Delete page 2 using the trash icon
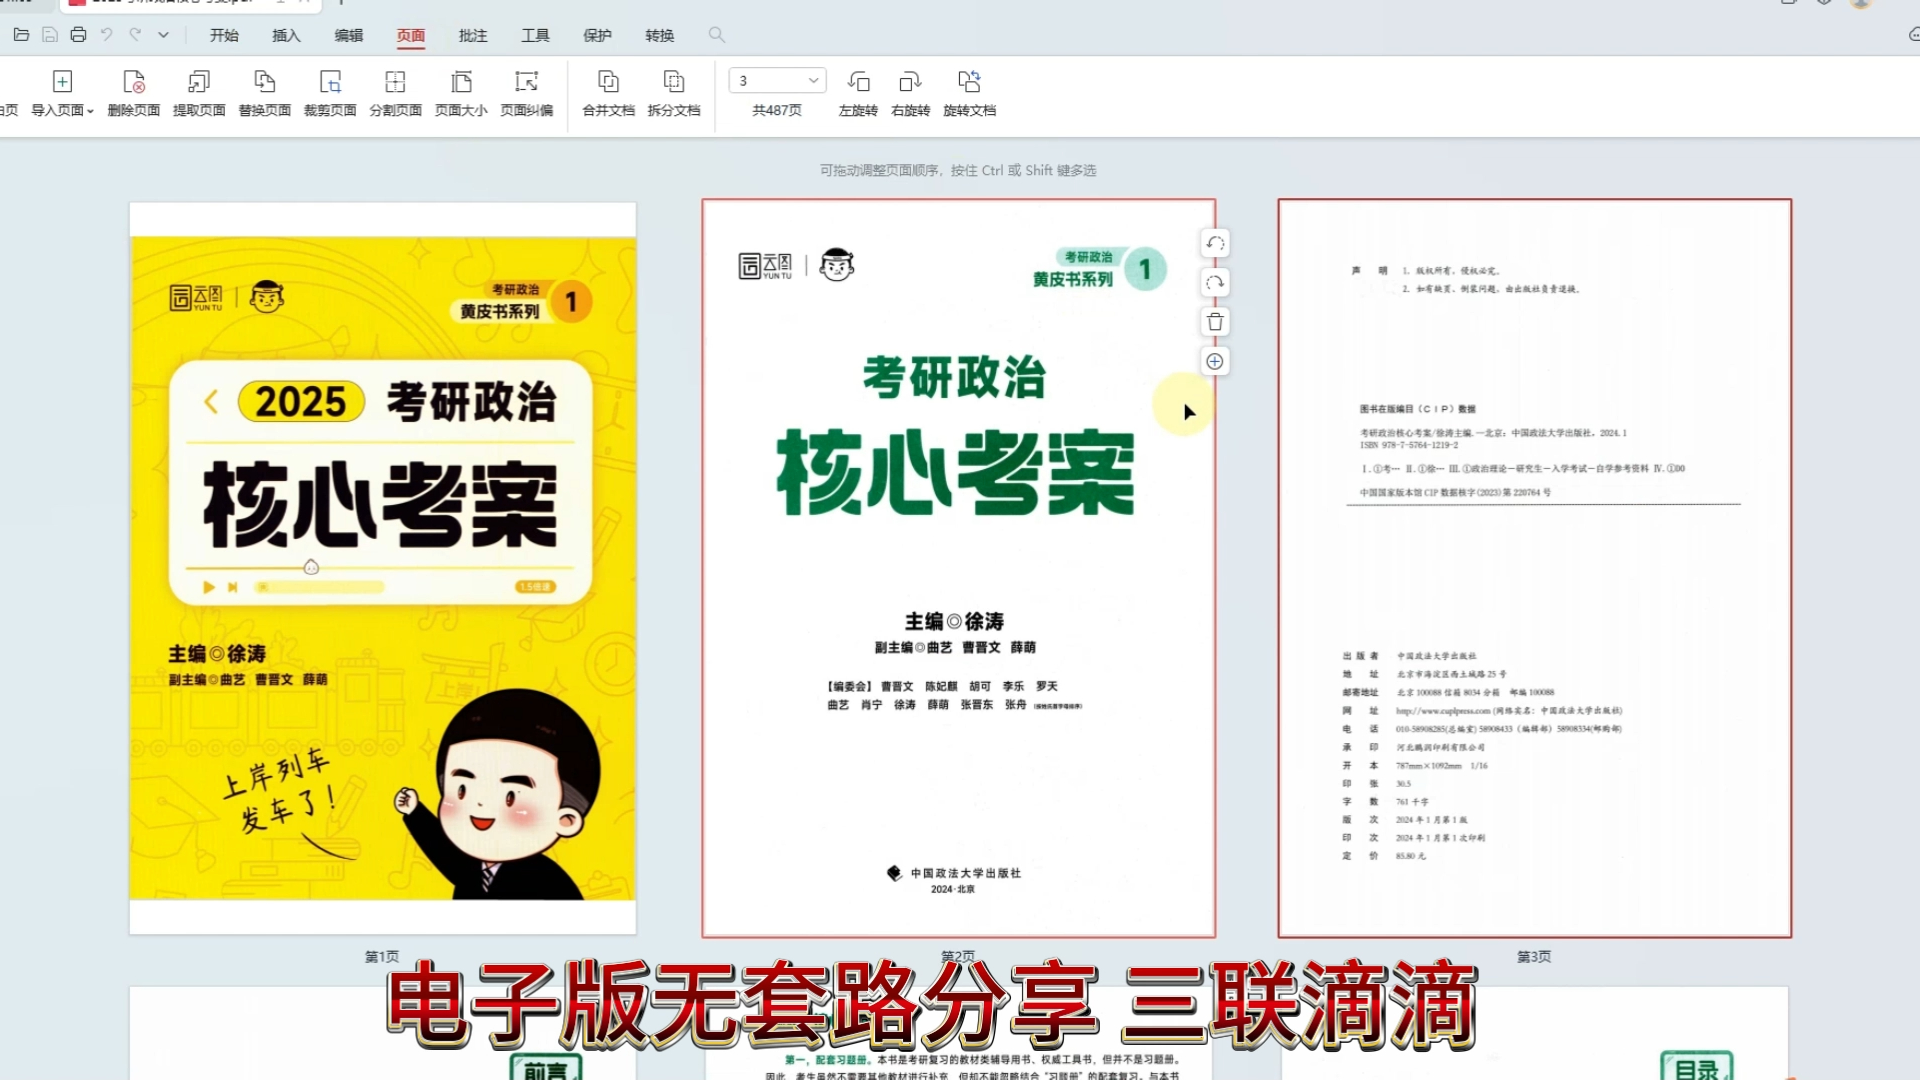The image size is (1920, 1080). coord(1215,322)
